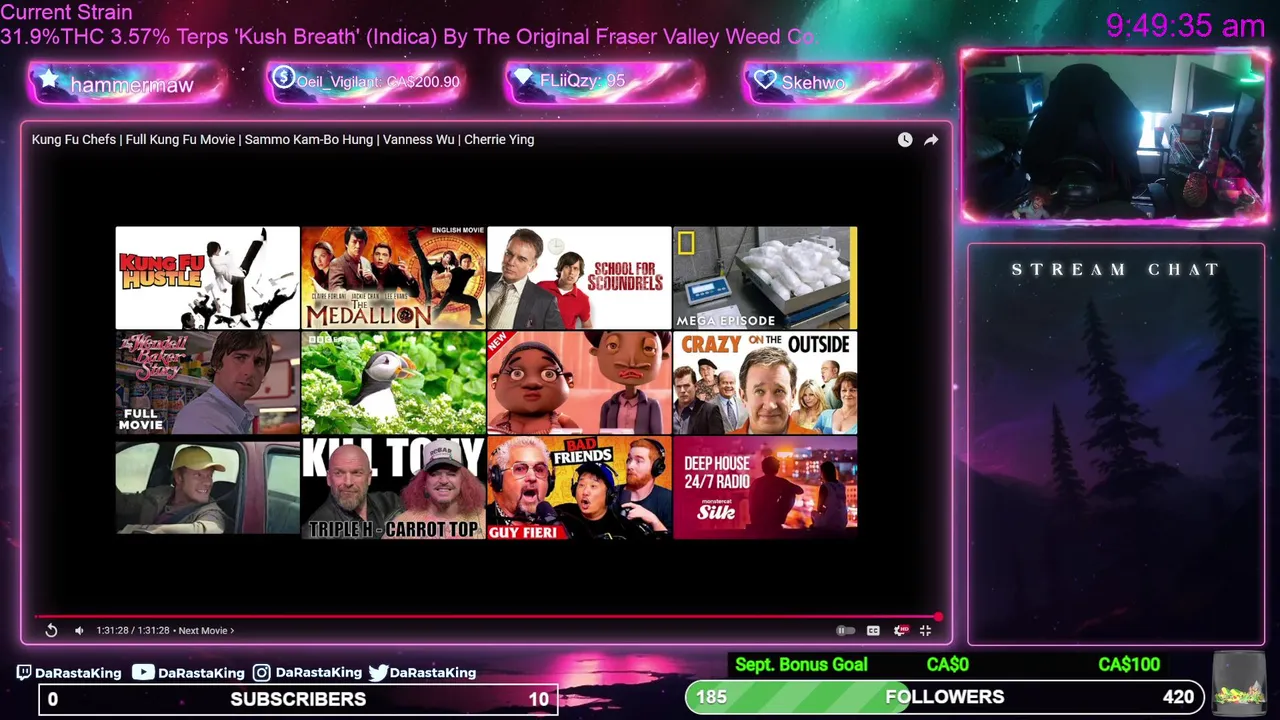Open the puffin bird video thumbnail
Screen dimensions: 1280x720
click(x=393, y=383)
